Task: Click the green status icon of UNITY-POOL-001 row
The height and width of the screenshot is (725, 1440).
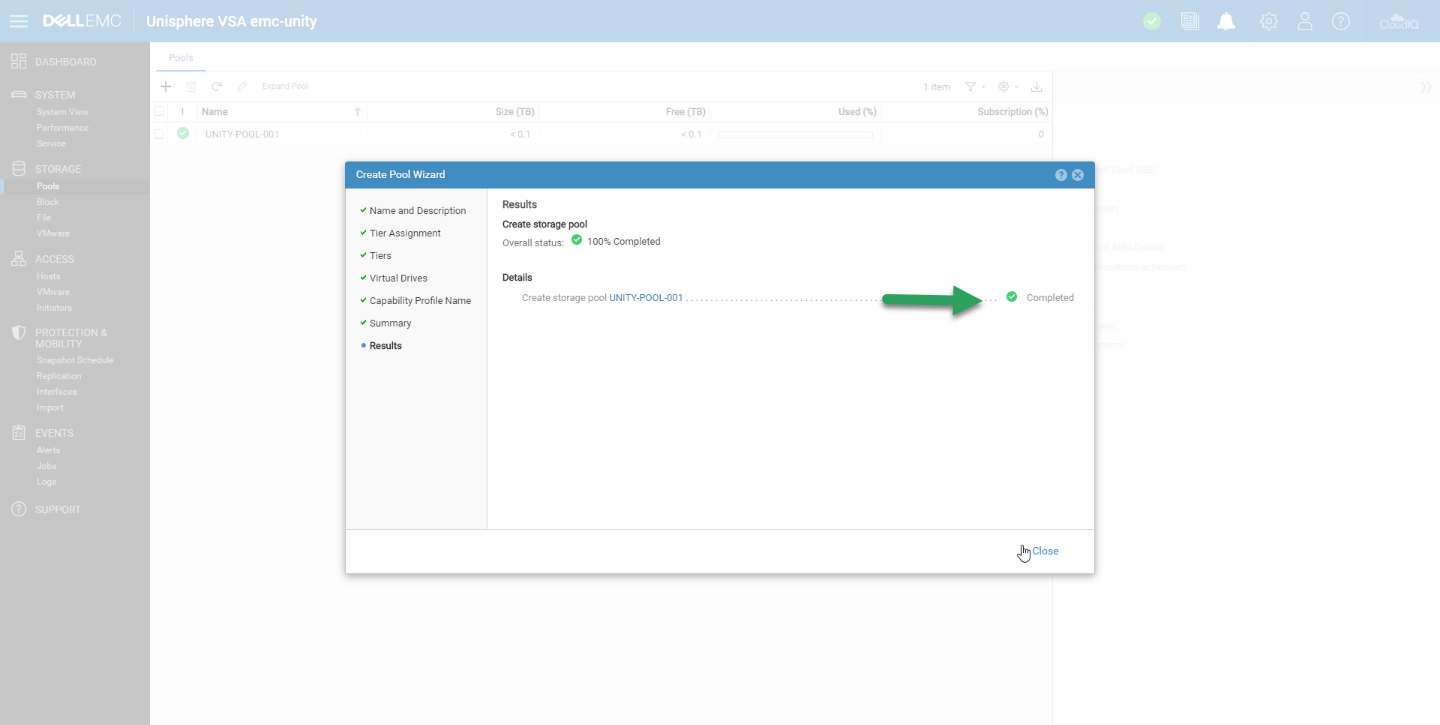Action: (183, 133)
